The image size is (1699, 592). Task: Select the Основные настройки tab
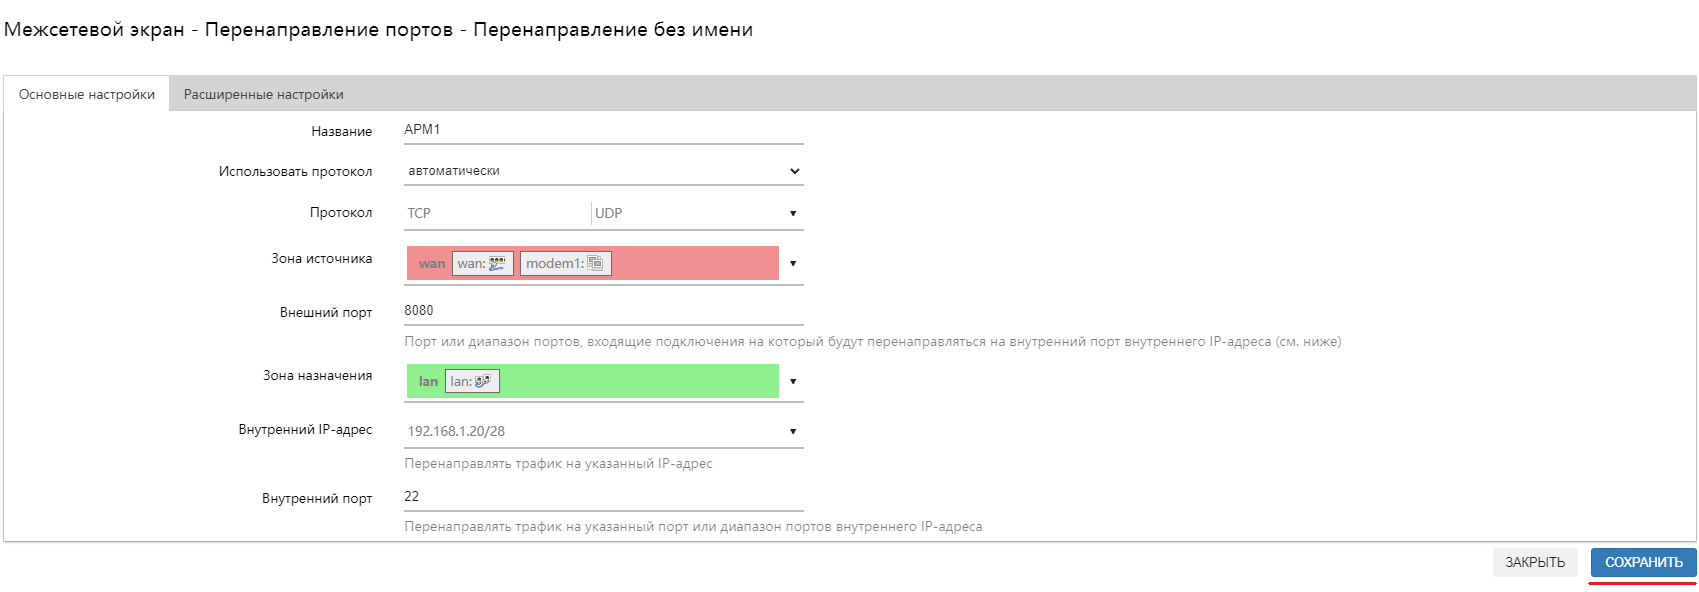tap(86, 93)
